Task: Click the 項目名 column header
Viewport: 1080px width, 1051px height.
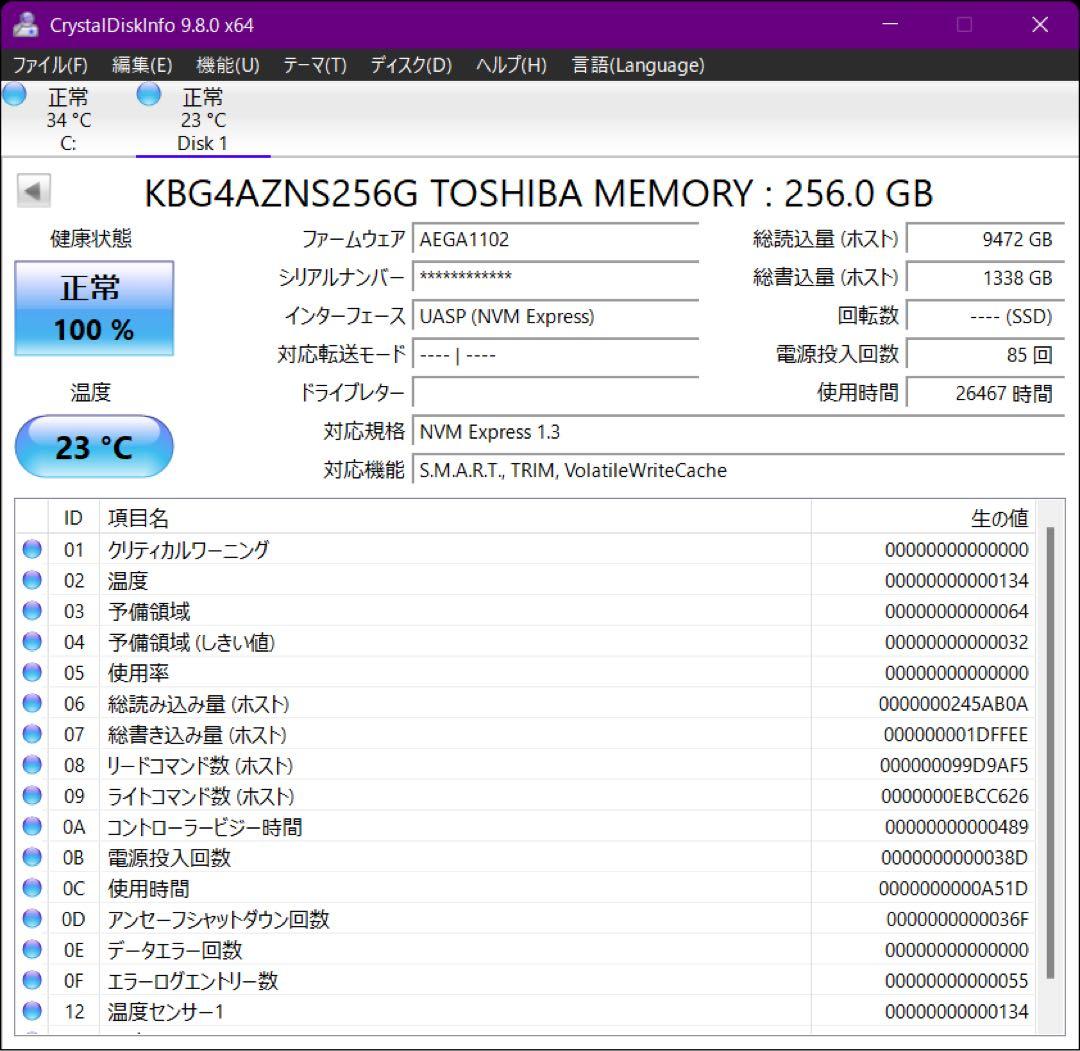Action: tap(455, 518)
